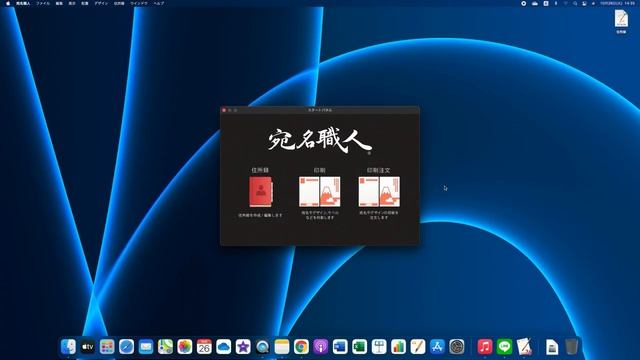Launch iMovie star icon in Dock
Screen dimensions: 640x360
point(243,347)
